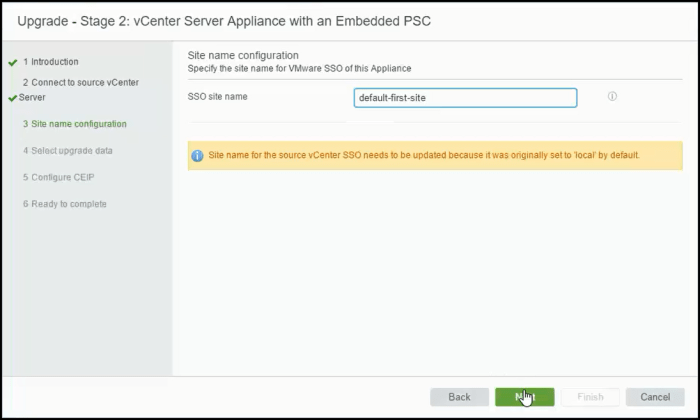Click the Specify the site name description text
700x420 pixels.
300,68
